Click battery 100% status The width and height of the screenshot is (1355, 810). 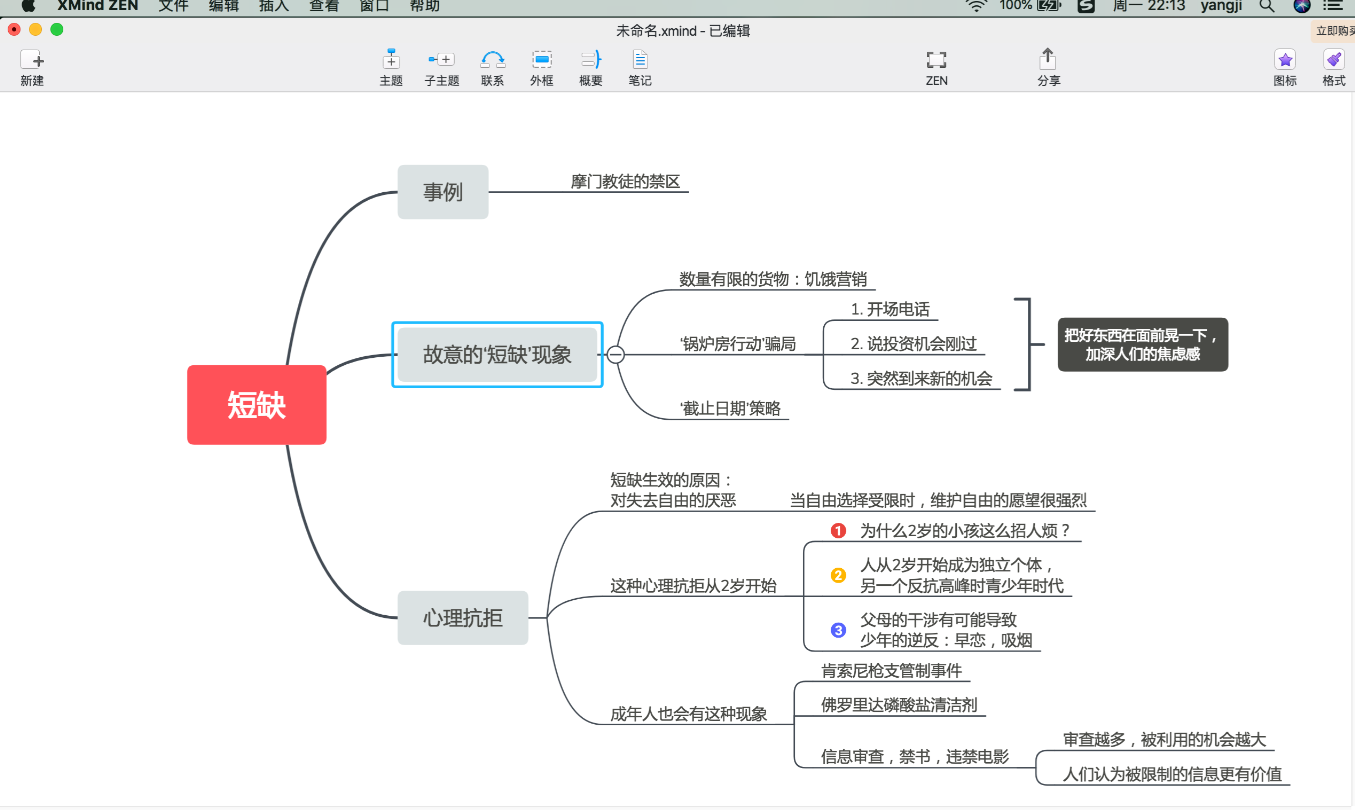pos(1029,5)
